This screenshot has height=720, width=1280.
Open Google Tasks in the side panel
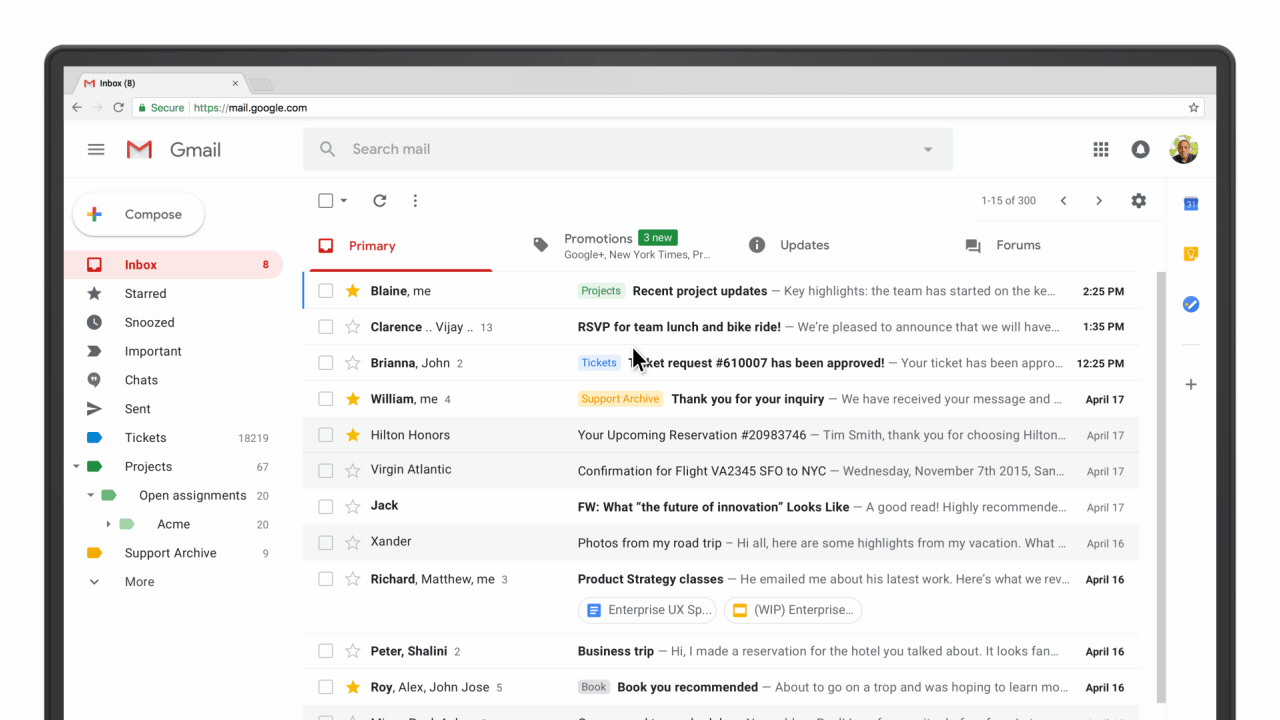point(1190,304)
